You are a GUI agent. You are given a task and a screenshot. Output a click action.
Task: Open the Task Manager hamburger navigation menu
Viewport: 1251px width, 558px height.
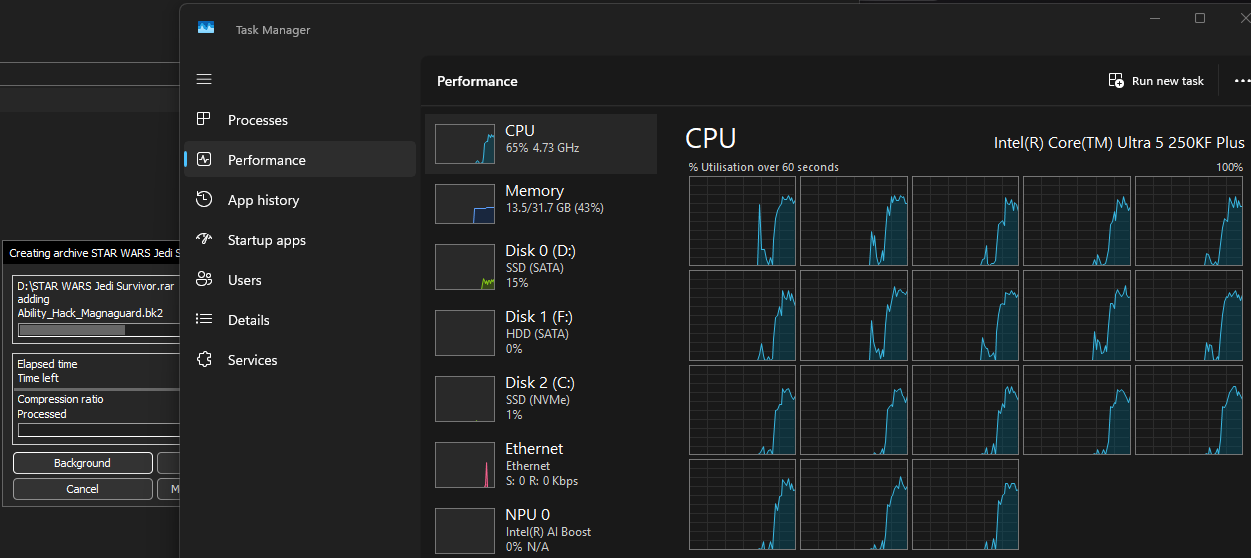[204, 79]
